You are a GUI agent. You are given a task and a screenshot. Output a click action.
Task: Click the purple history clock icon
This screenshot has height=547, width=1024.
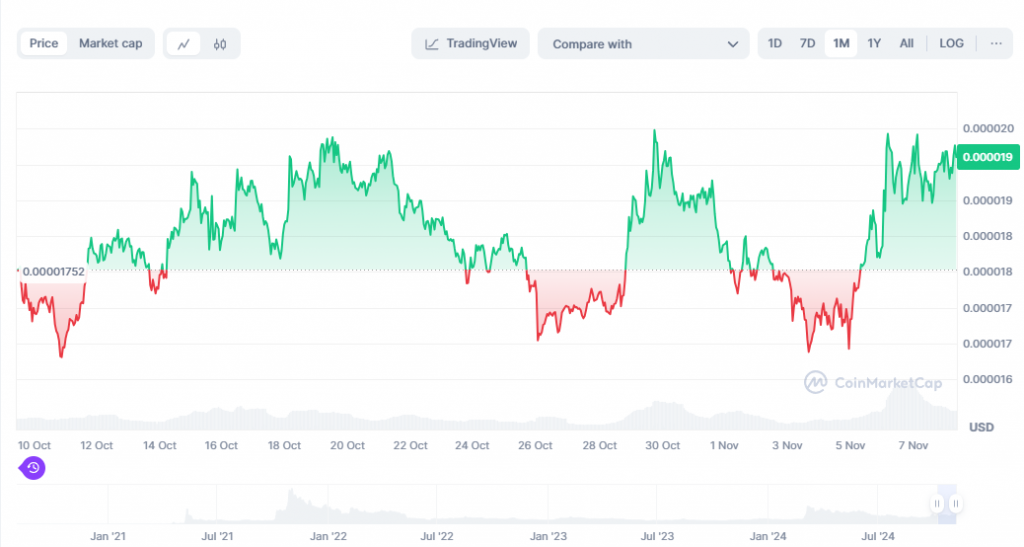pos(33,468)
